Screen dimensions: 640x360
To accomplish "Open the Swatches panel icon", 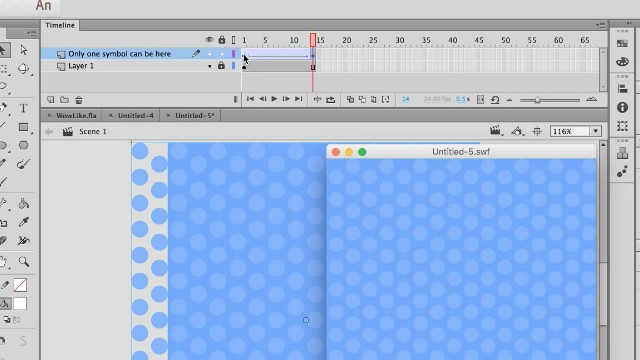I will coord(622,43).
